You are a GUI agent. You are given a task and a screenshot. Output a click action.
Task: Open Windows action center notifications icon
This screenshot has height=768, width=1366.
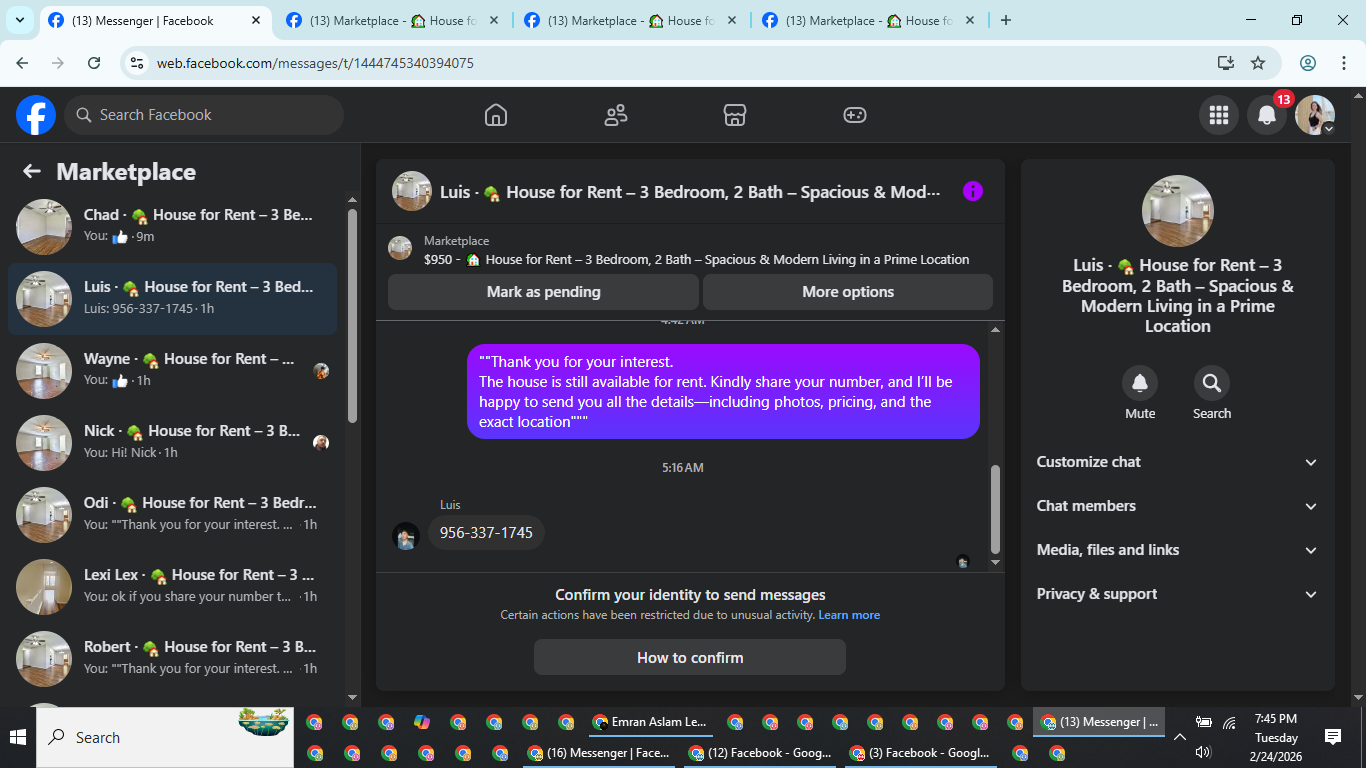click(1333, 737)
